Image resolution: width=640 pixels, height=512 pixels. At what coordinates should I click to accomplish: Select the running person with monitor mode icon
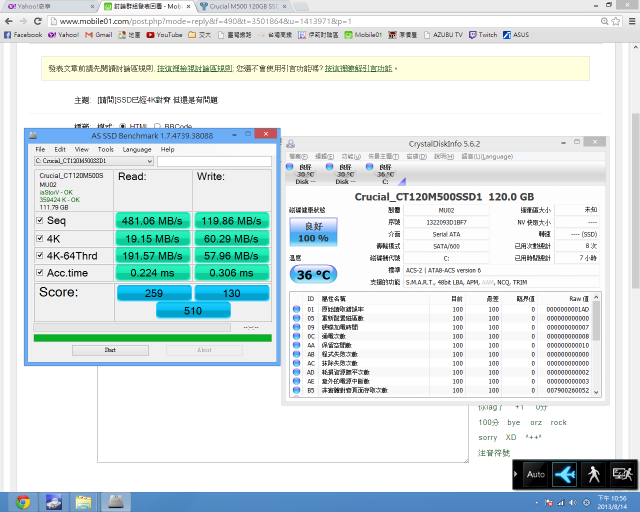[622, 474]
